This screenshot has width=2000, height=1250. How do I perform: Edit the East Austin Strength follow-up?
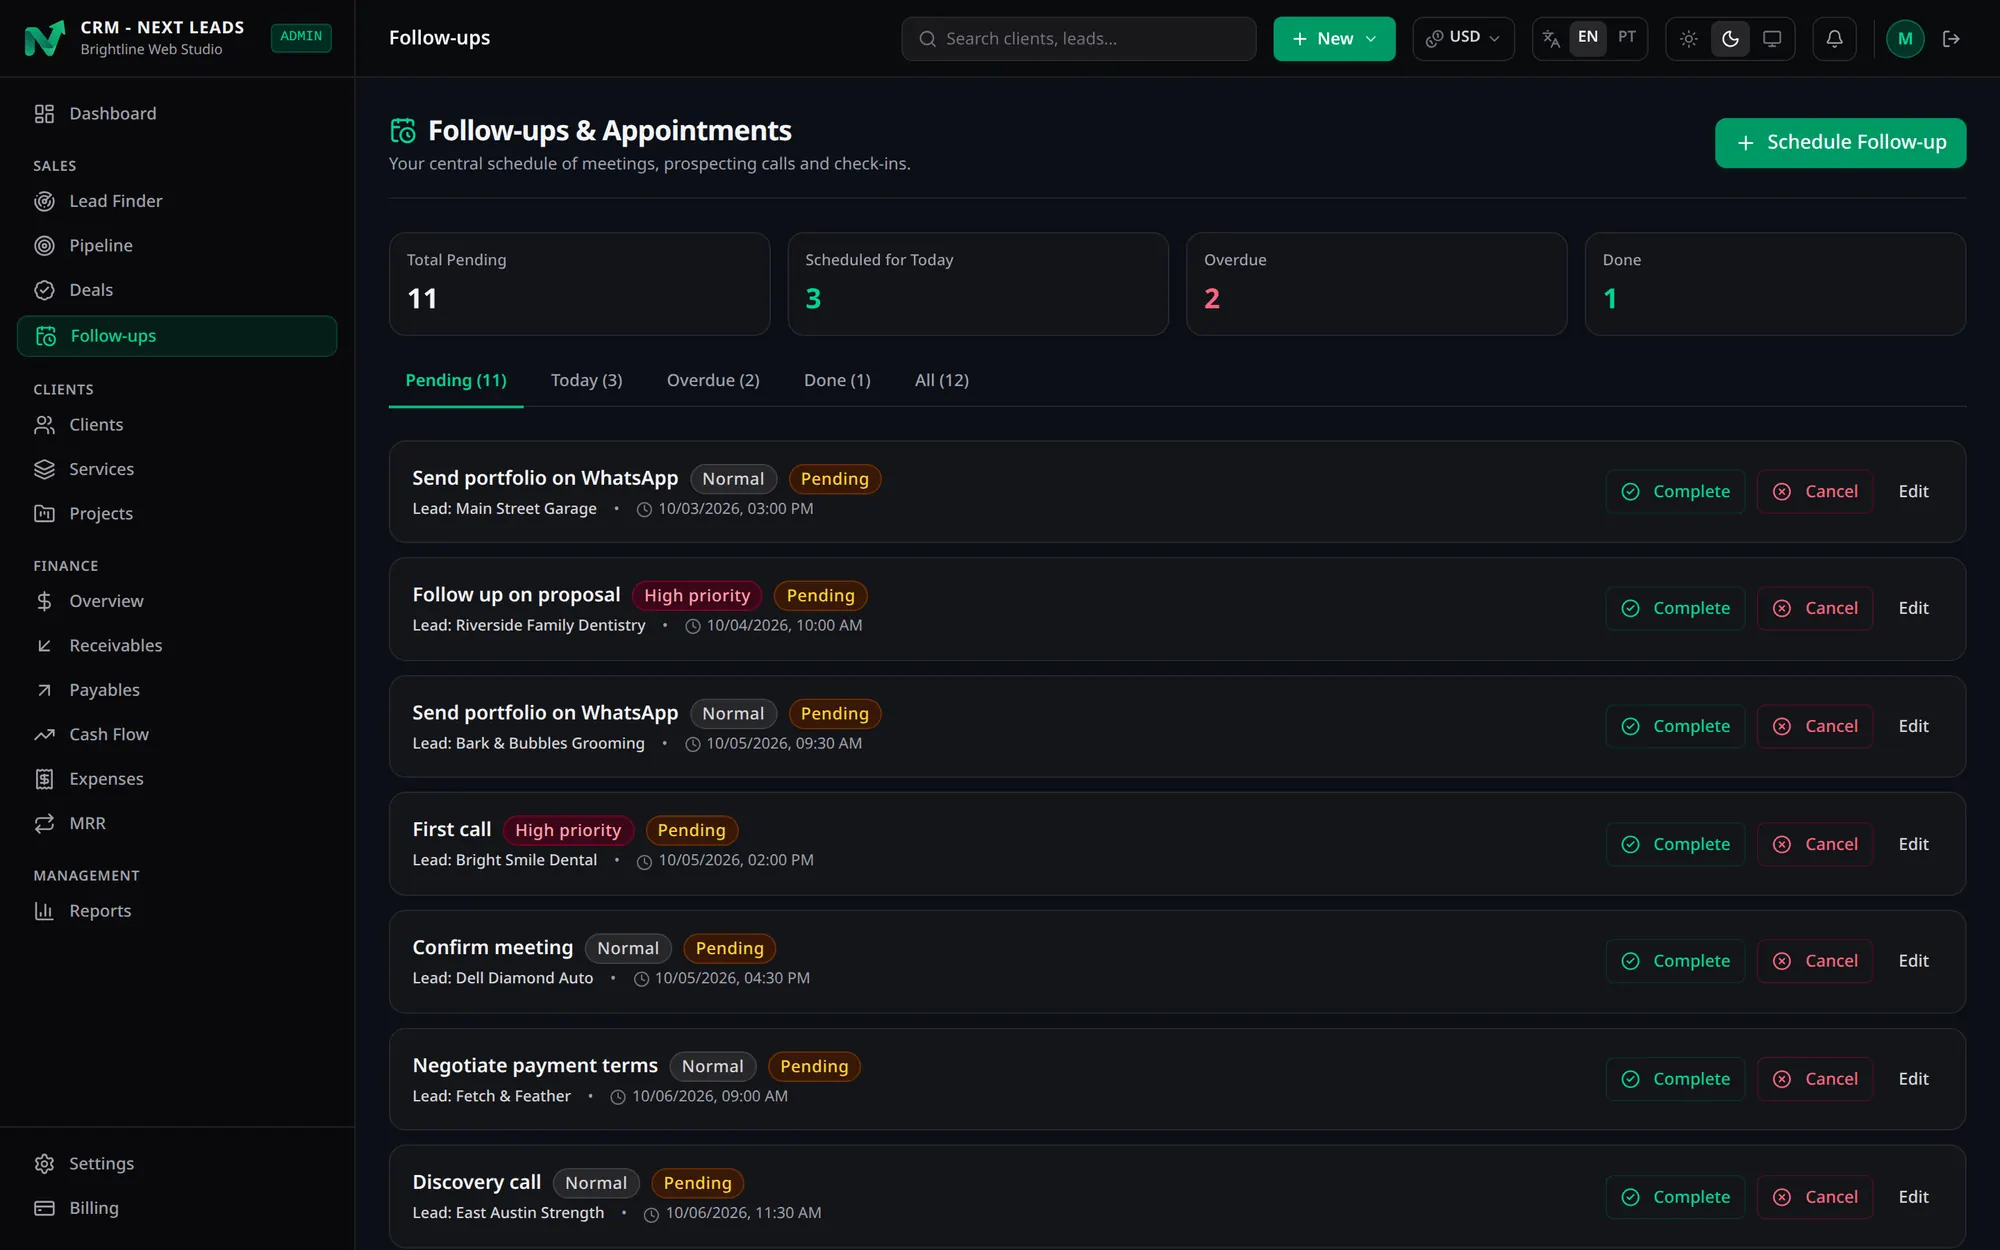click(1913, 1197)
